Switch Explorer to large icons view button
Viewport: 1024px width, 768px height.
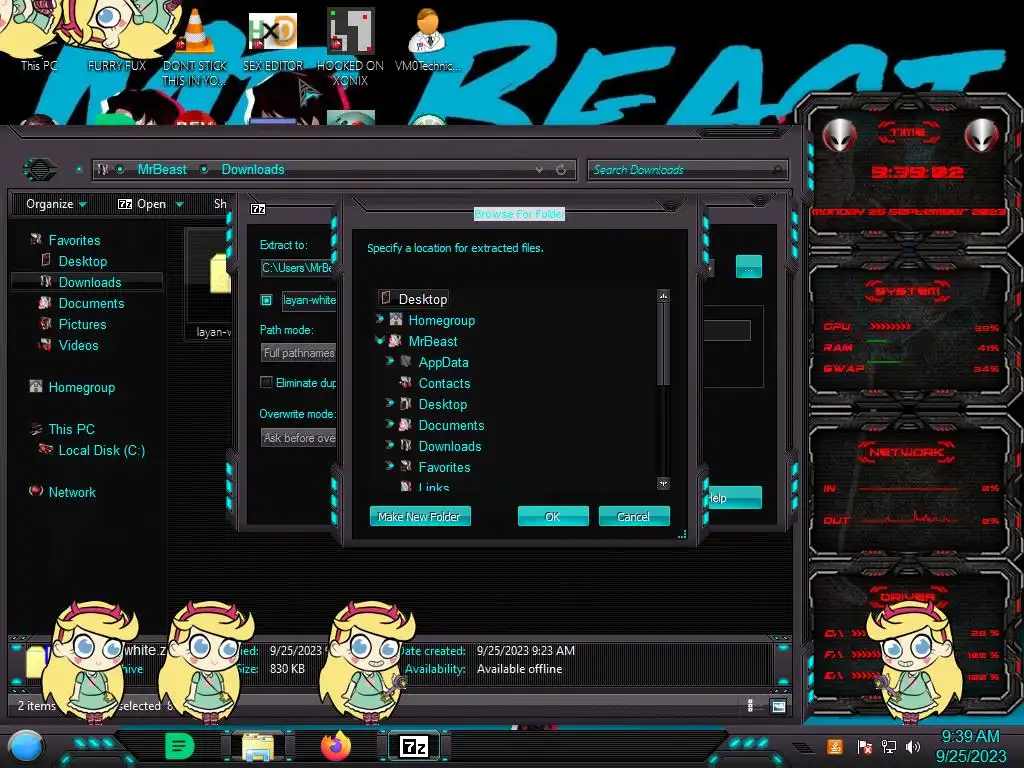(x=778, y=706)
